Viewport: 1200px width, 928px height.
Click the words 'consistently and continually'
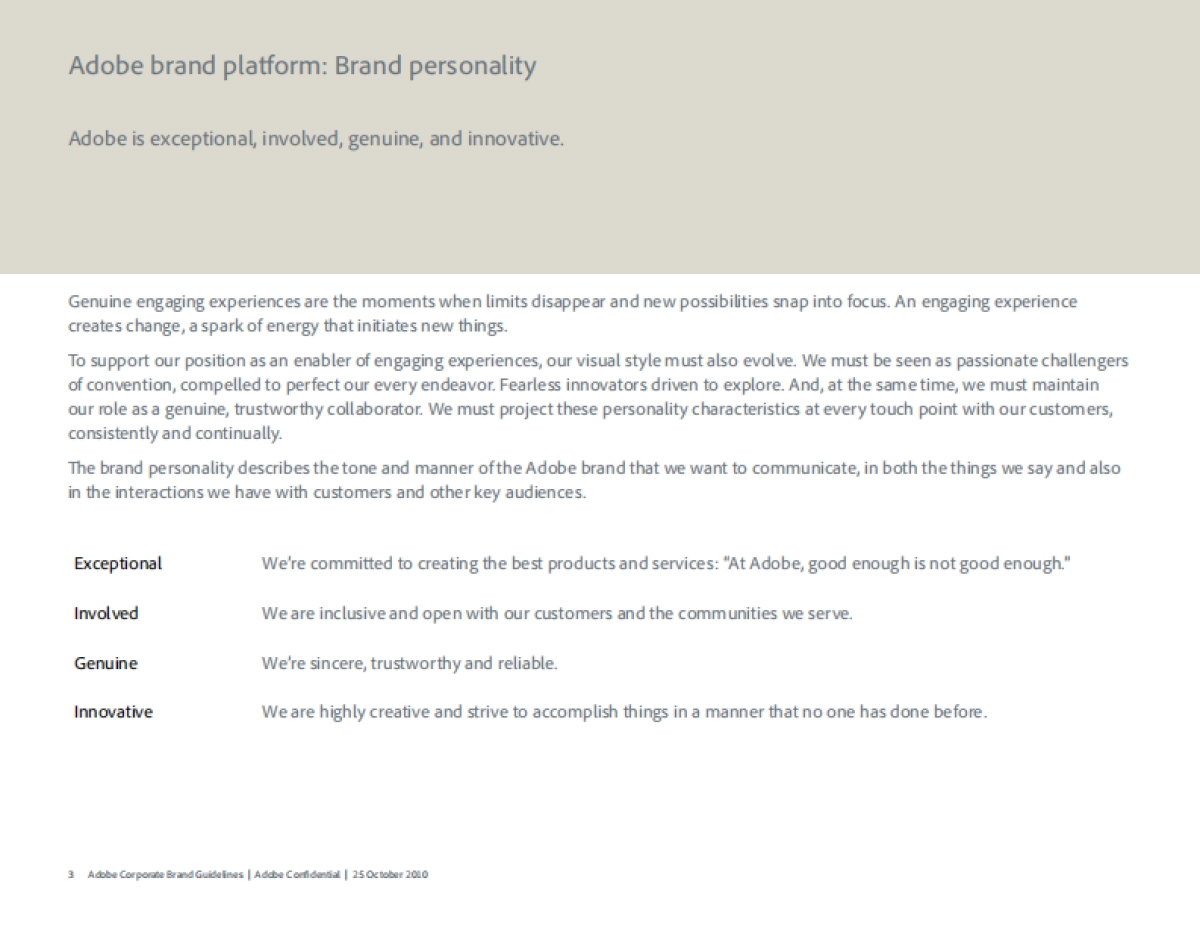click(x=175, y=434)
